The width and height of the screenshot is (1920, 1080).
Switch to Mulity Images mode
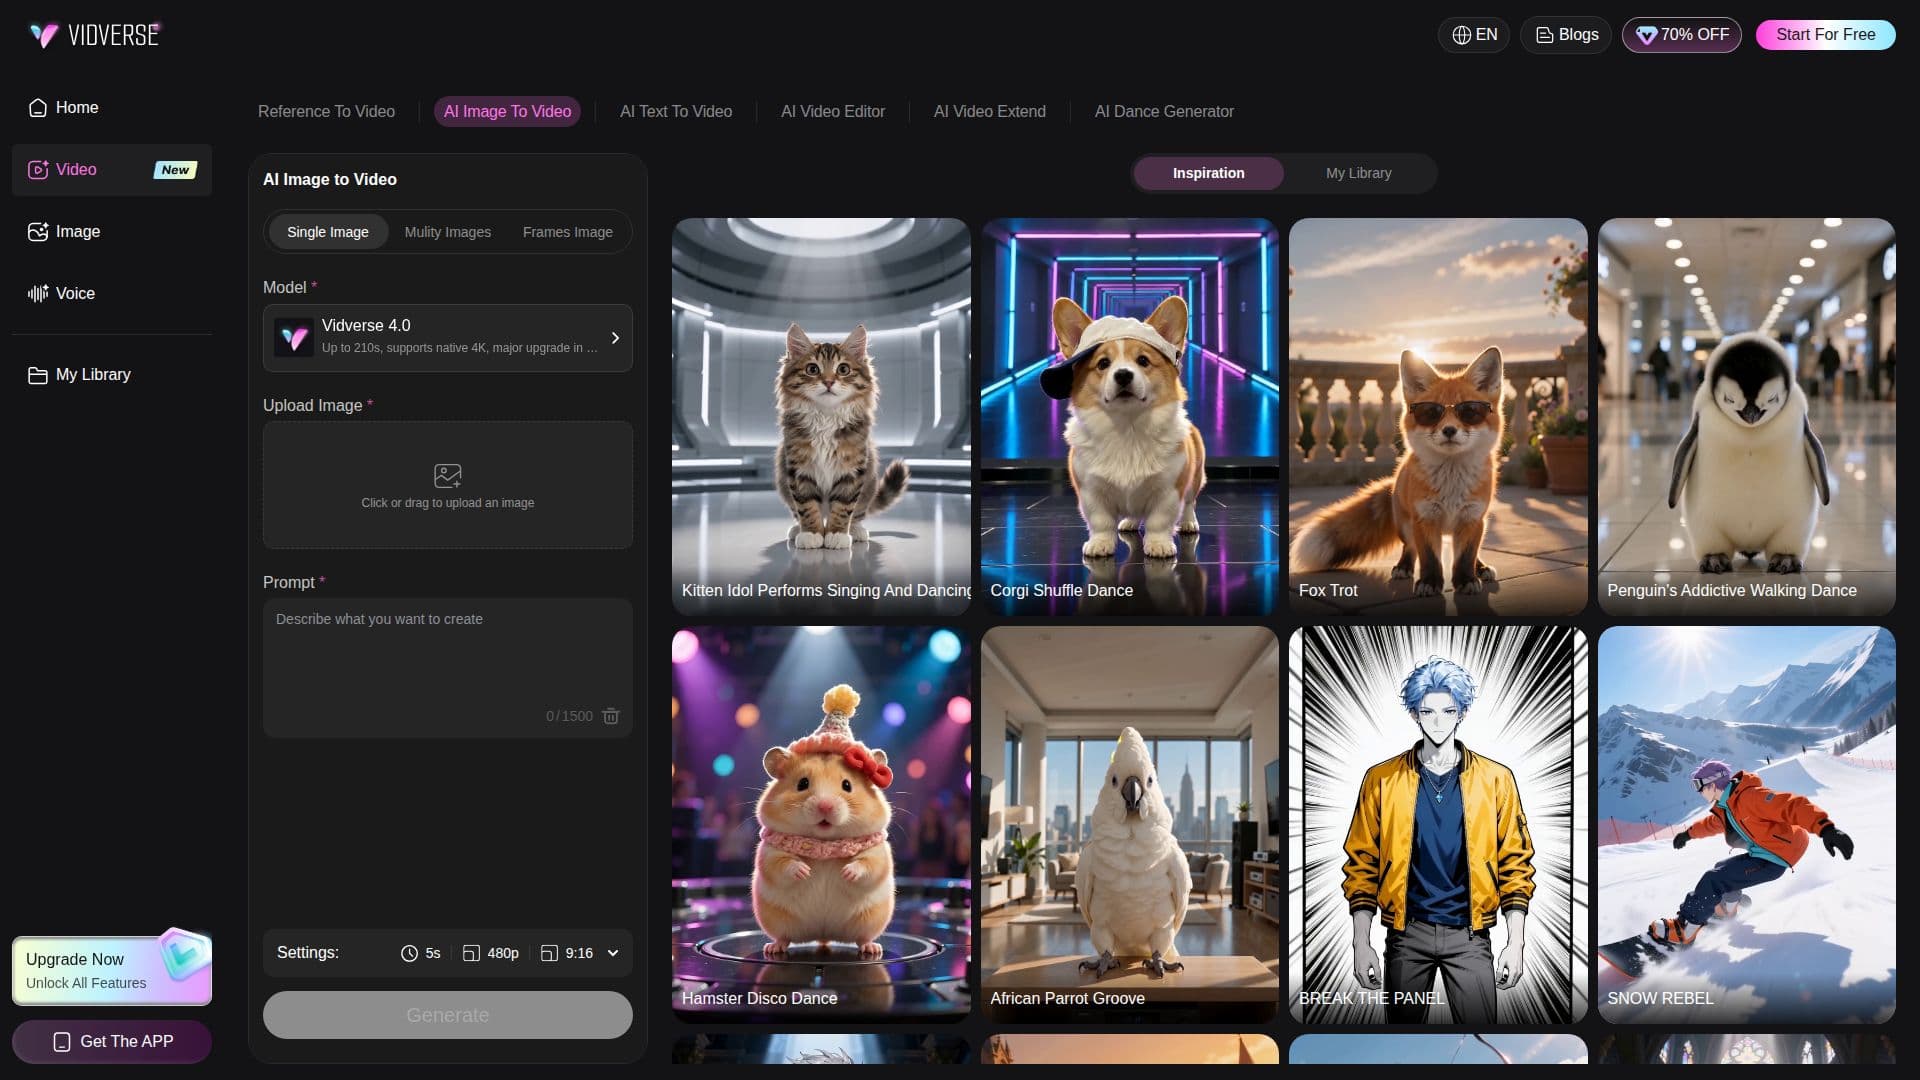448,232
